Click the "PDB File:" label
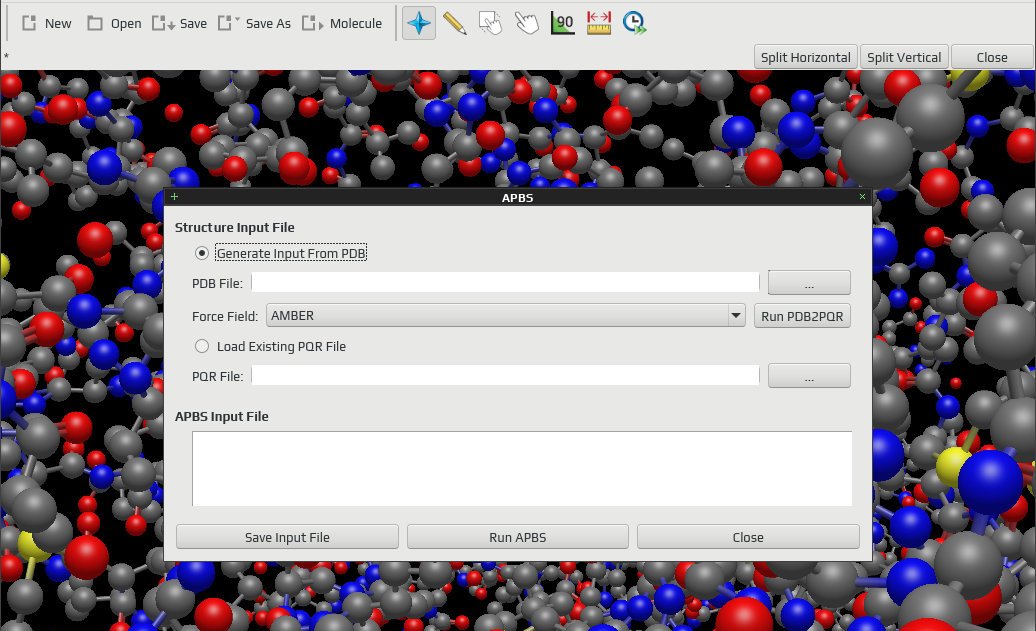 pyautogui.click(x=217, y=283)
